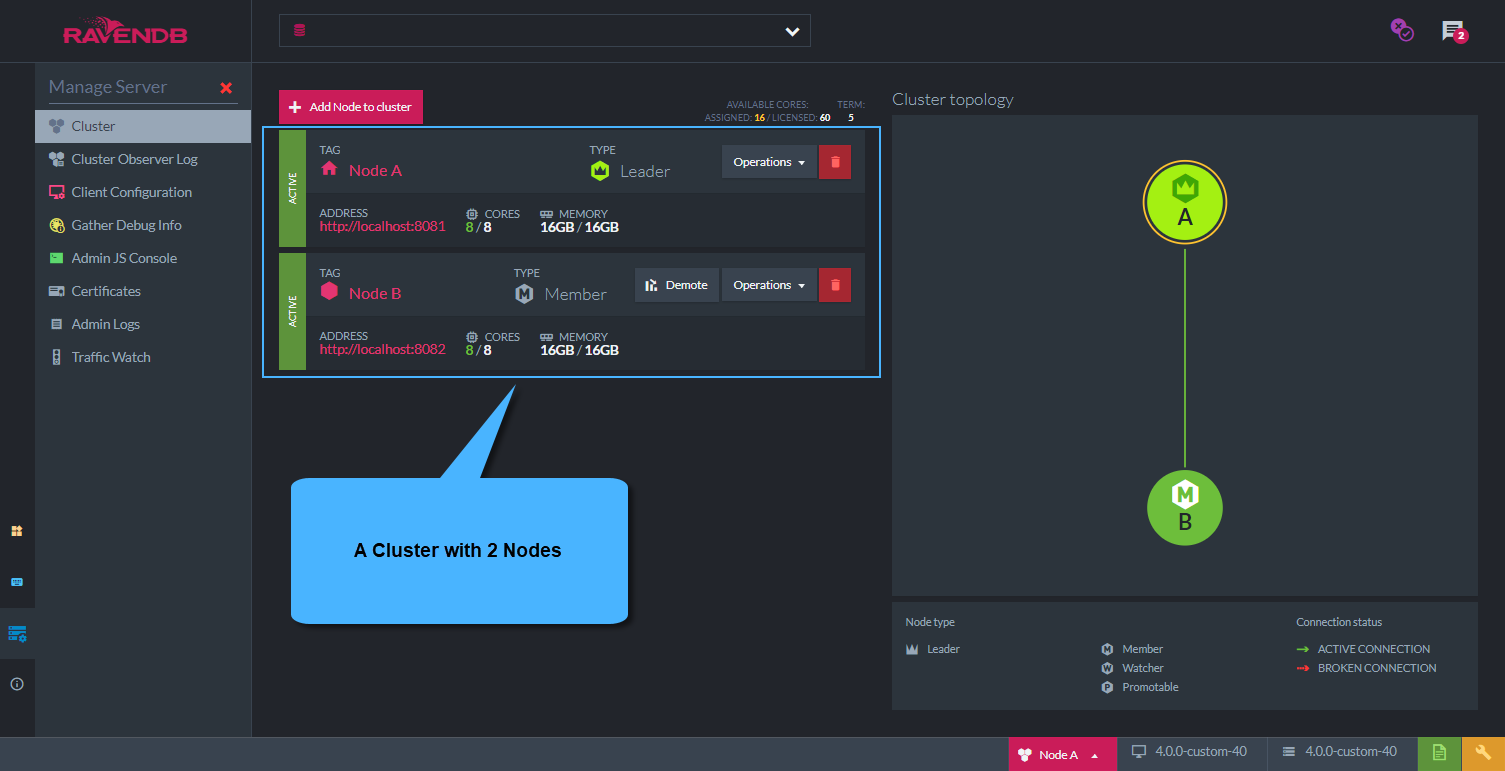Open the database selector dropdown
The height and width of the screenshot is (771, 1505).
544,31
